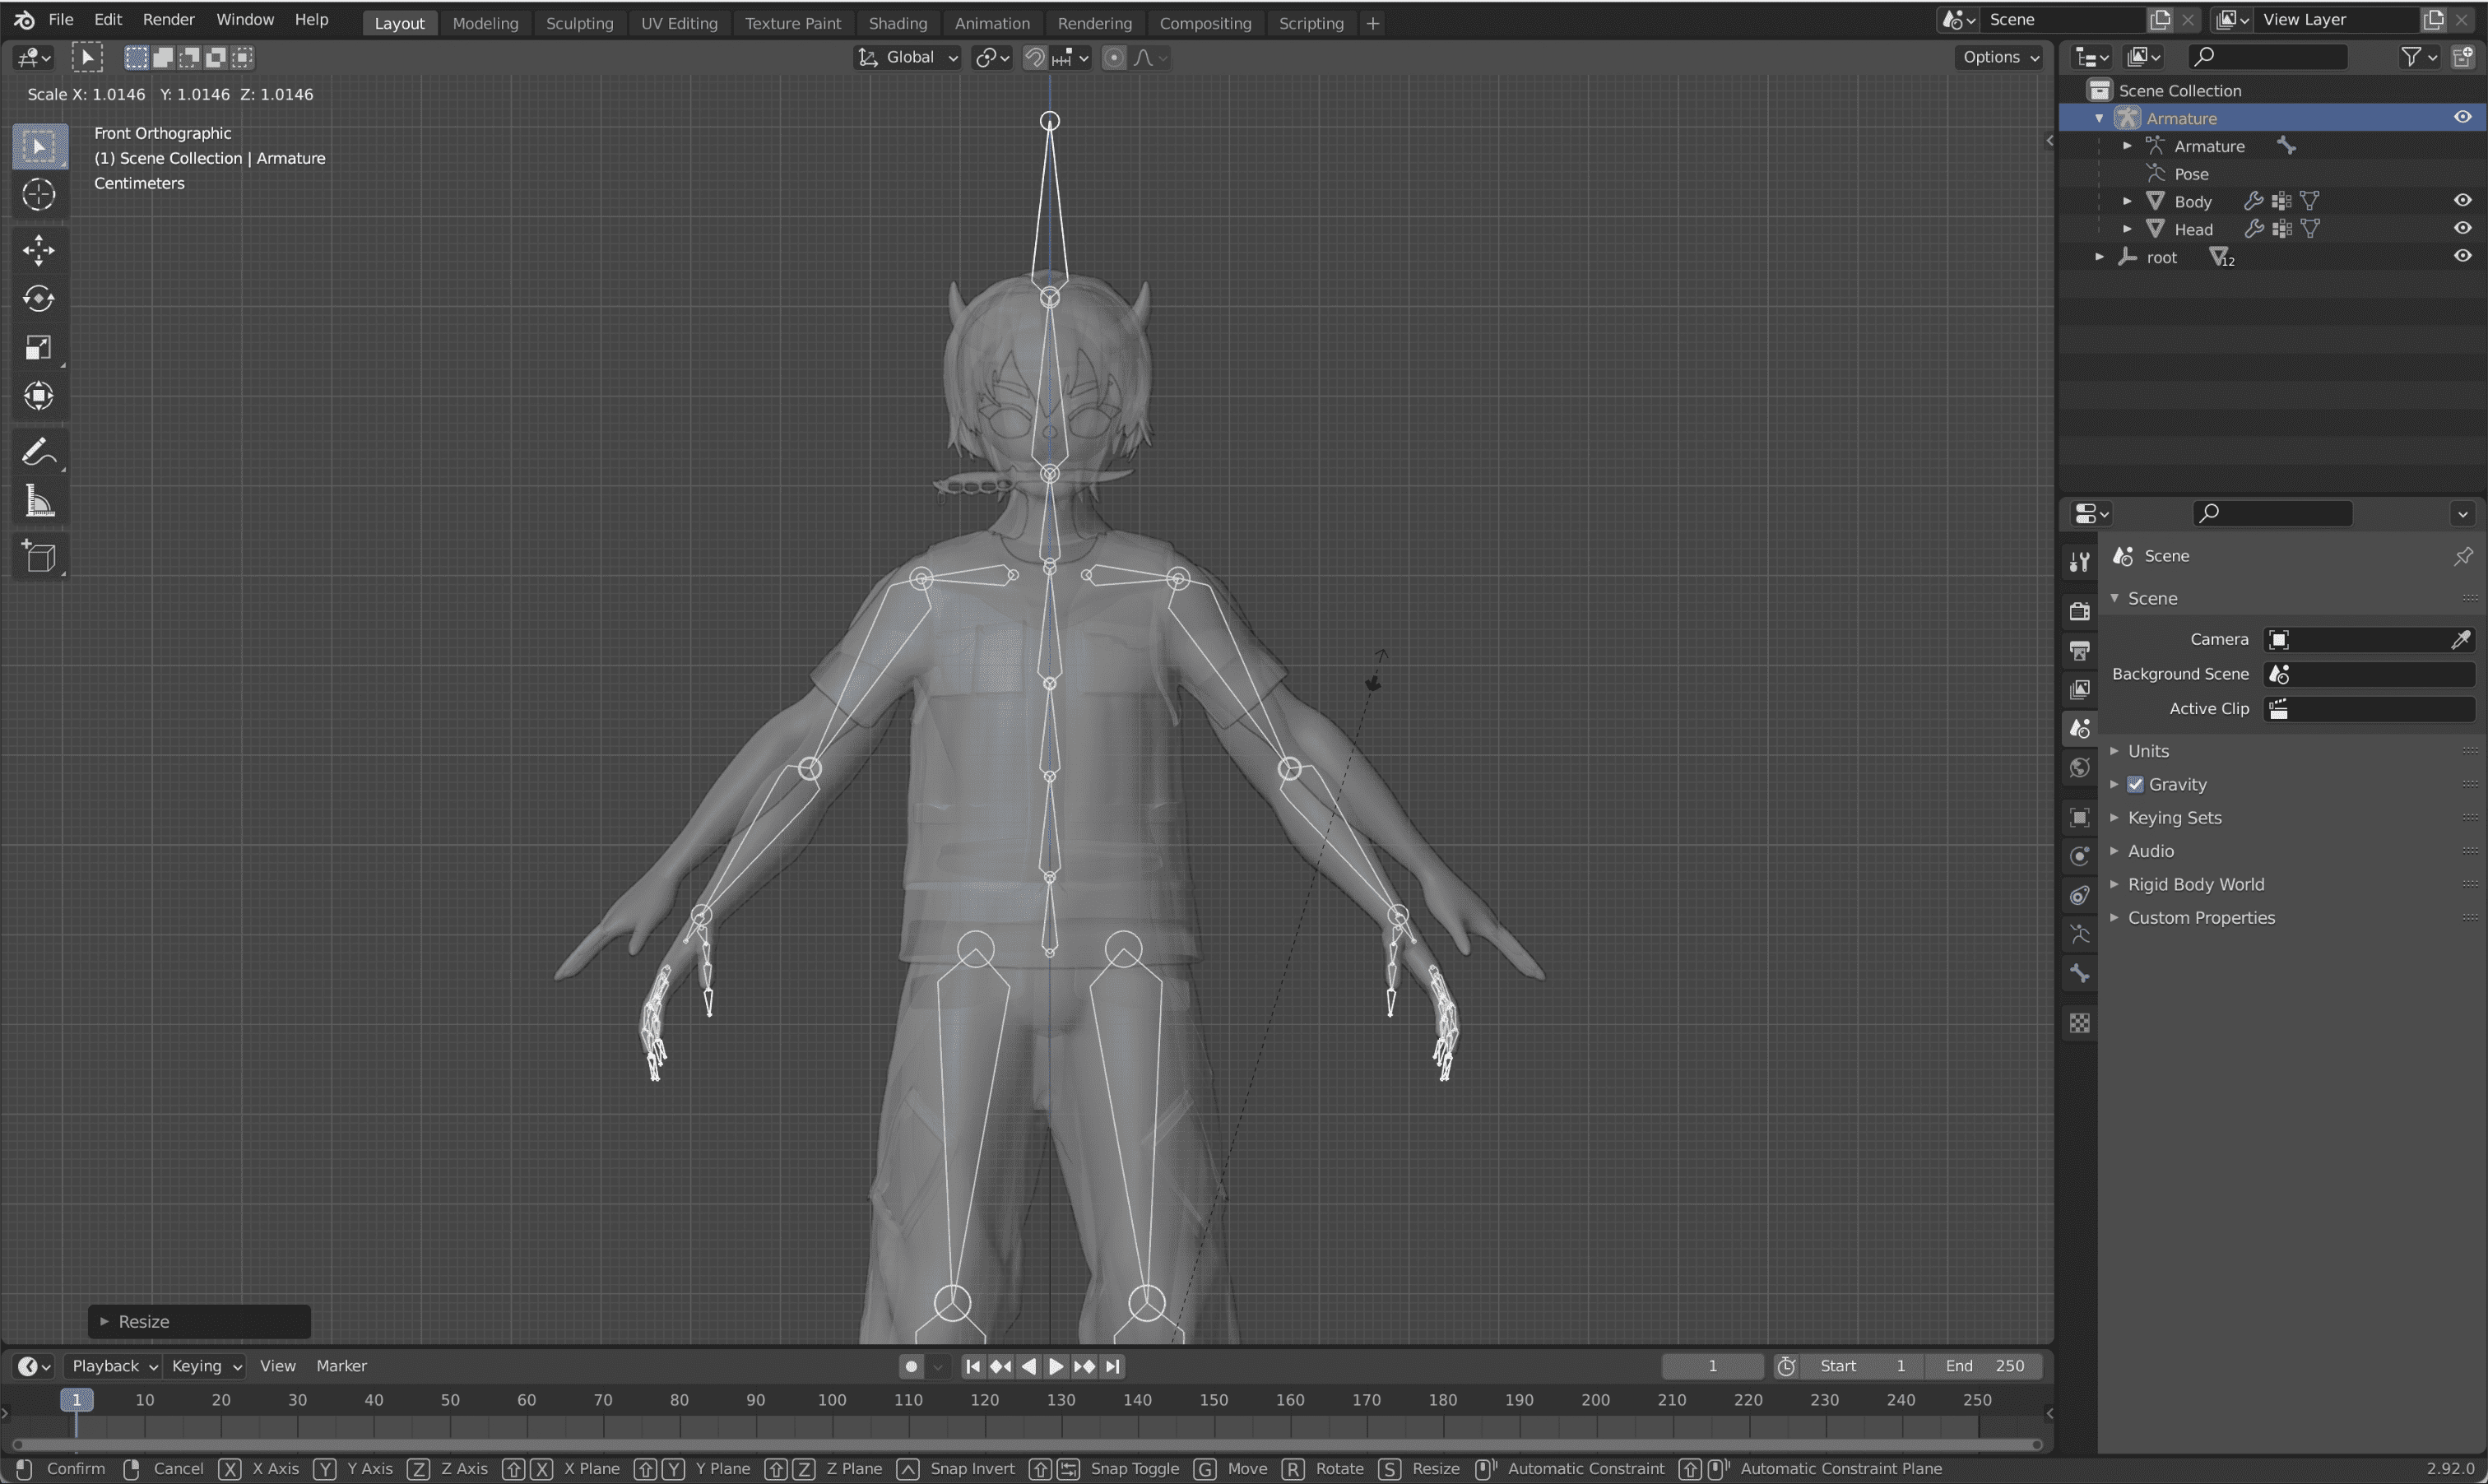
Task: Select the Add Cube tool
Action: [39, 556]
